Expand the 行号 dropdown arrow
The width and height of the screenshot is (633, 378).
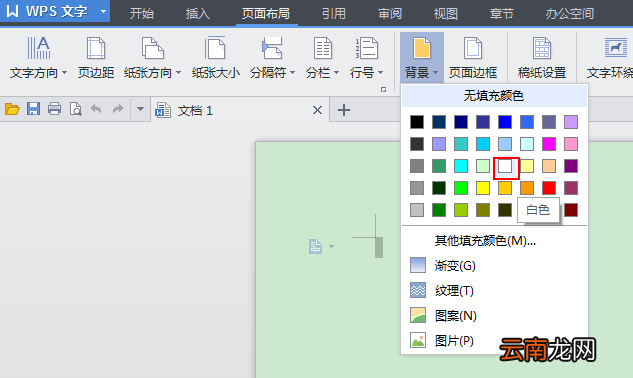click(x=380, y=73)
